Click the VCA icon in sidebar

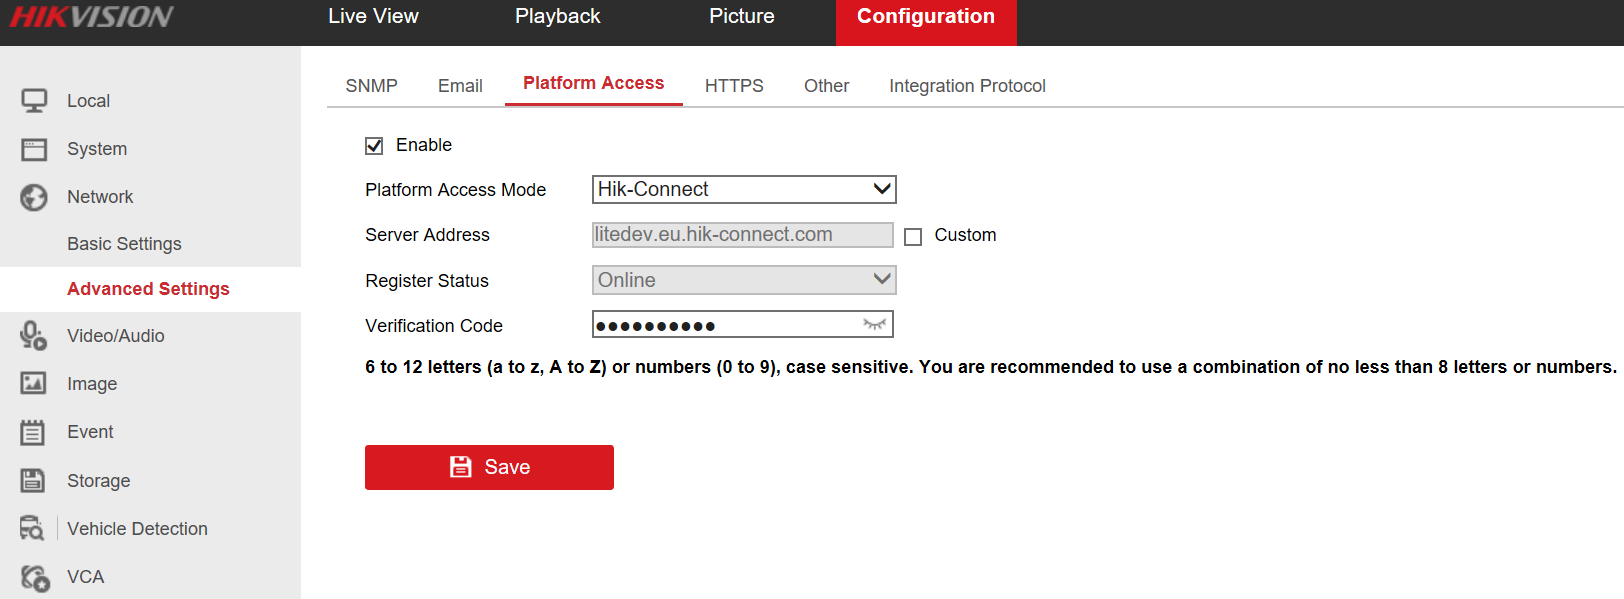coord(34,577)
